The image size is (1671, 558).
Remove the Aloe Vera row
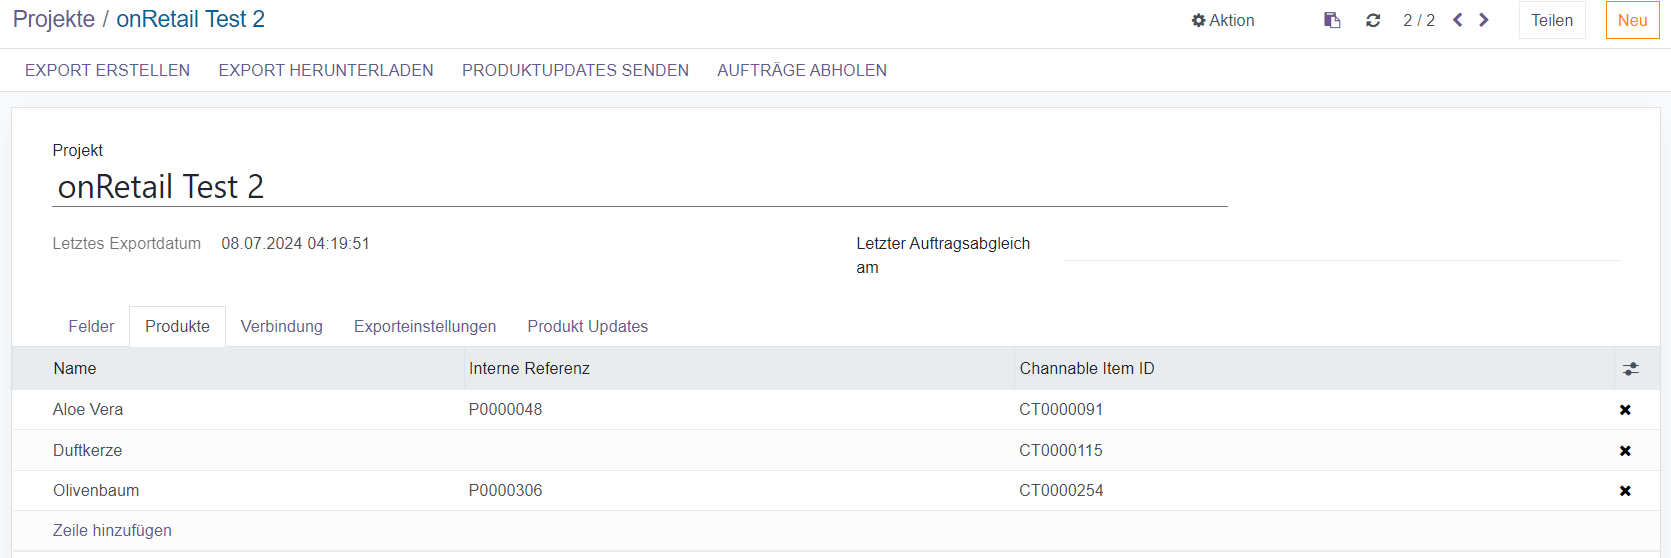1625,410
